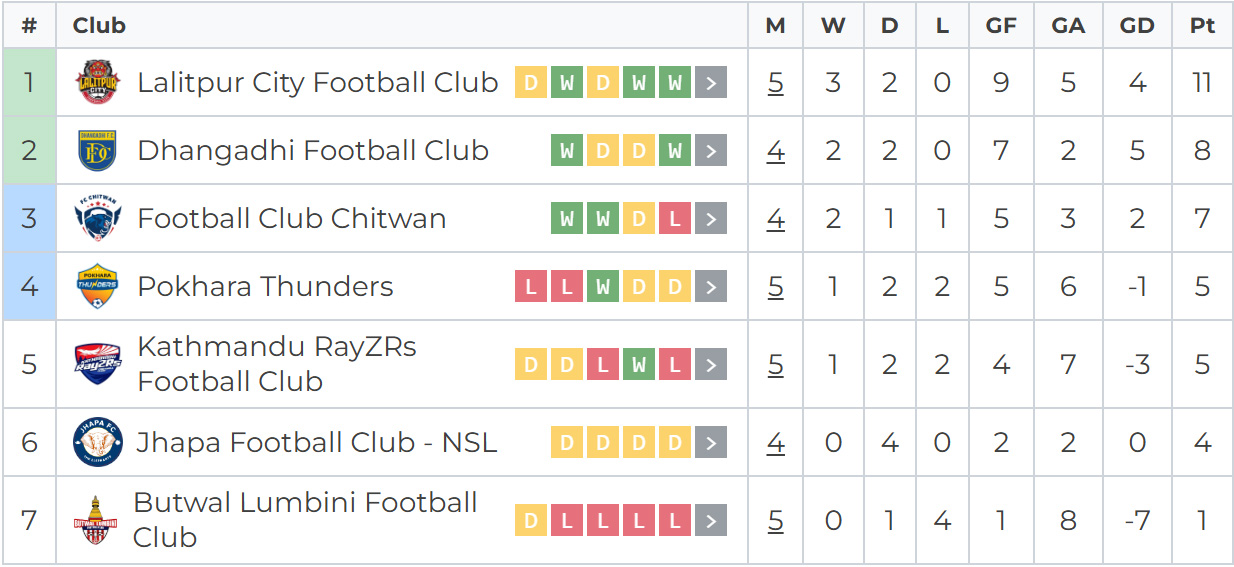
Task: Open Football Club Chitwan team name
Action: pos(291,219)
